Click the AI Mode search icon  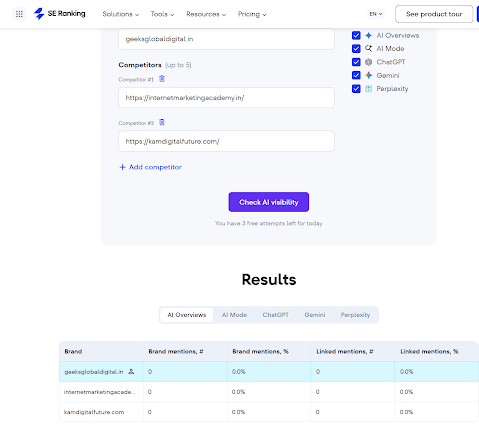tap(368, 49)
